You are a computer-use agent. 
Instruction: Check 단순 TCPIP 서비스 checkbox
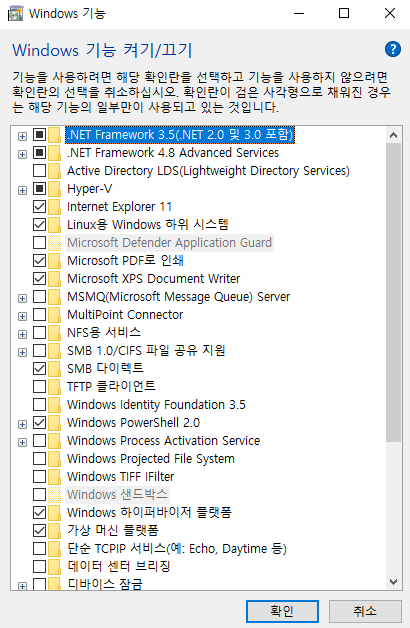(x=39, y=548)
